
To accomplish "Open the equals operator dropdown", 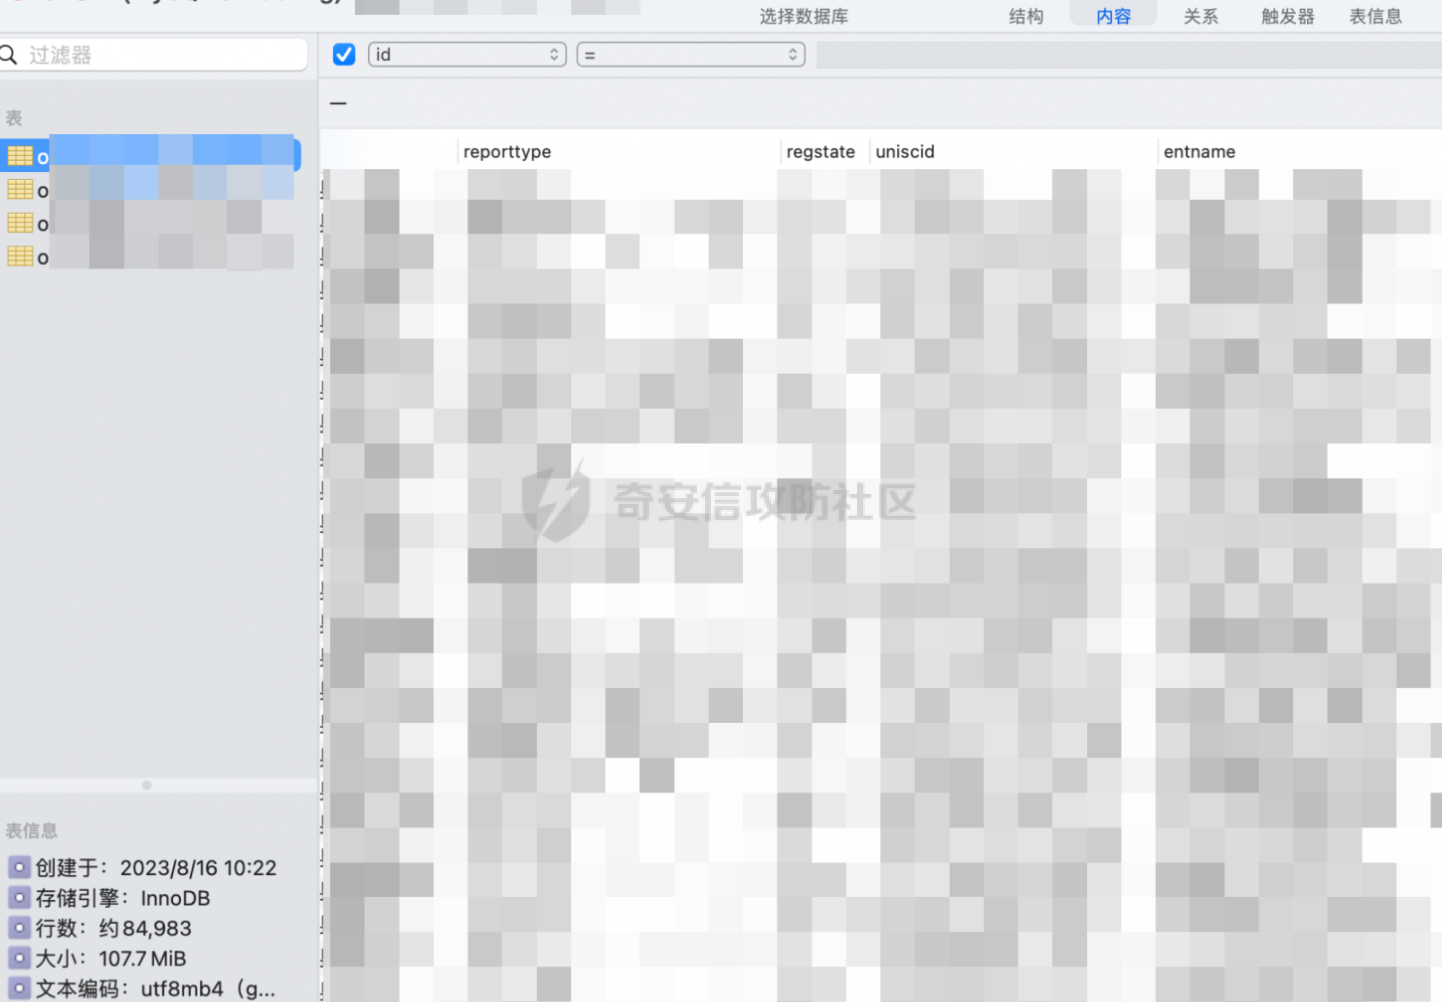I will tap(691, 55).
